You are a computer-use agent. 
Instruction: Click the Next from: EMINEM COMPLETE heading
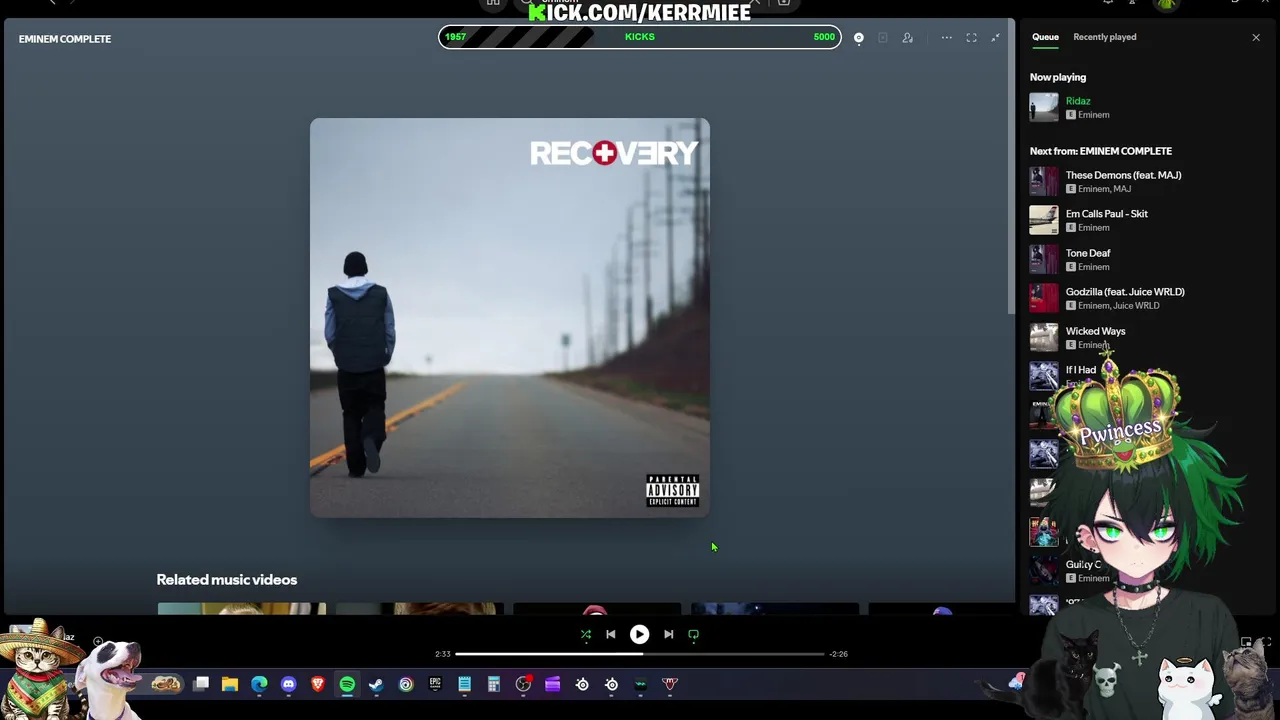pyautogui.click(x=1101, y=151)
